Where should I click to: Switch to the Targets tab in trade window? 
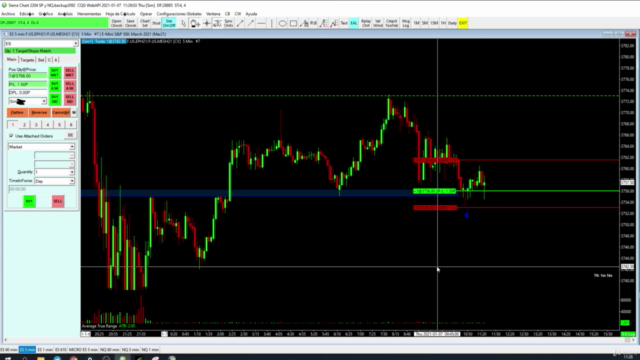point(27,60)
